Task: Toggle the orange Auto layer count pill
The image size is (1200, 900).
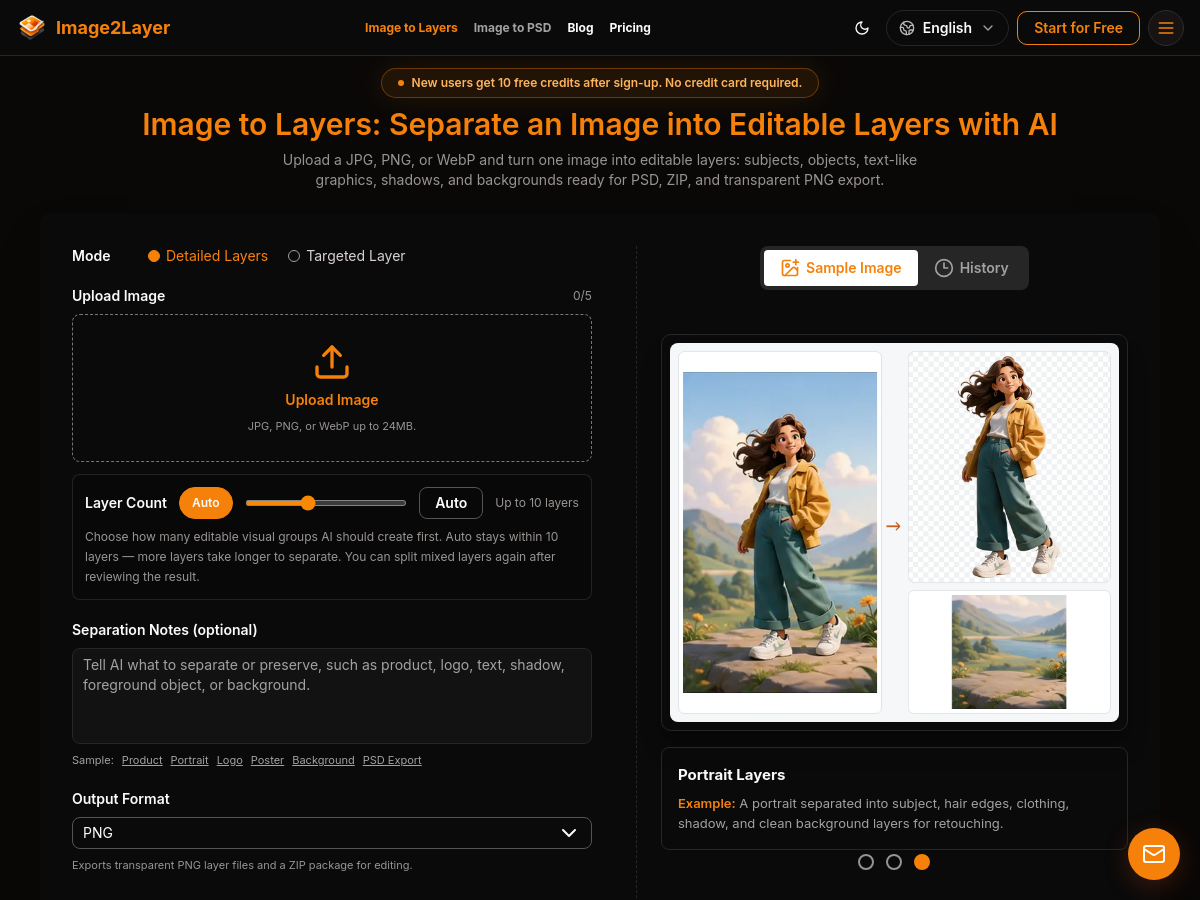Action: coord(206,503)
